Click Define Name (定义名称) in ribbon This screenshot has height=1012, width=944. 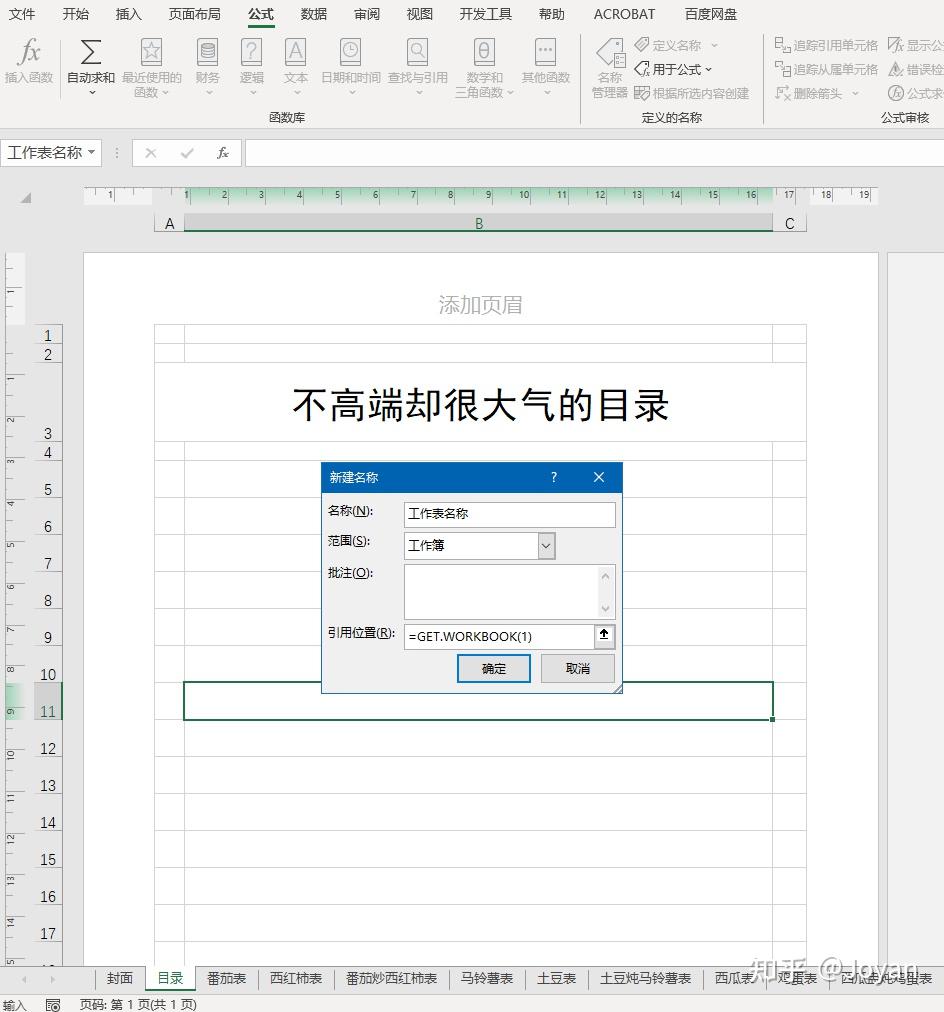(668, 45)
